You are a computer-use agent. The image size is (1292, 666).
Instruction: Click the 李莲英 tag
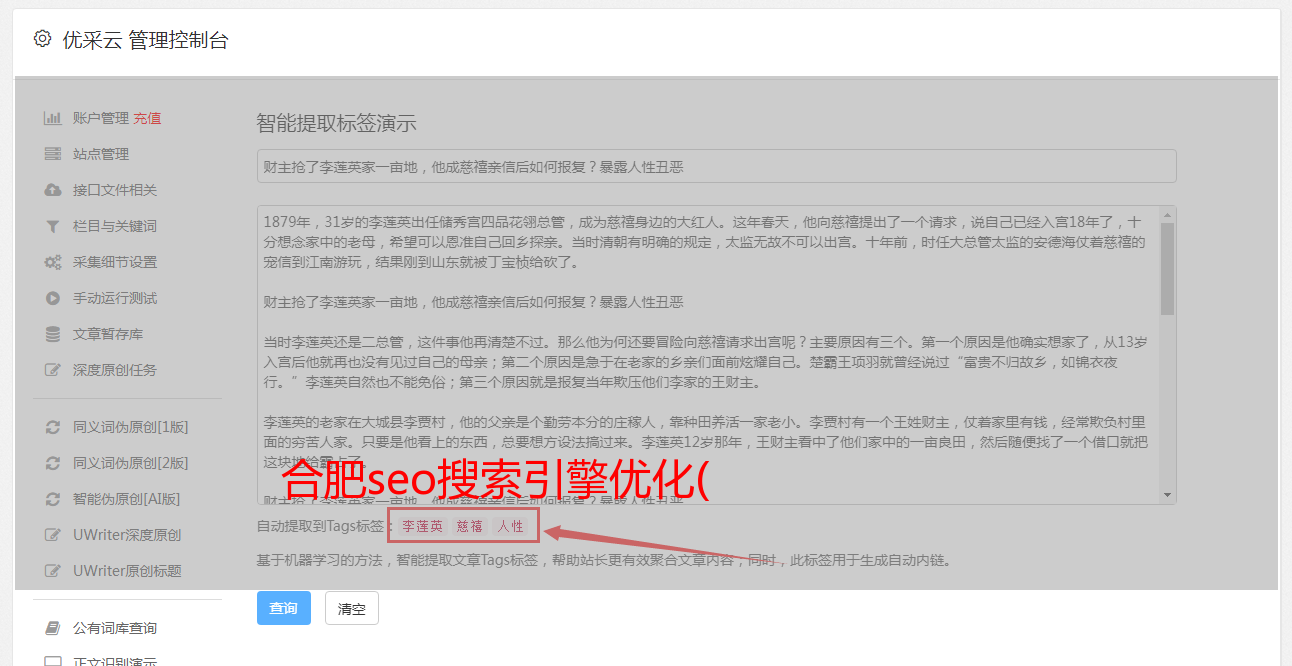coord(422,526)
